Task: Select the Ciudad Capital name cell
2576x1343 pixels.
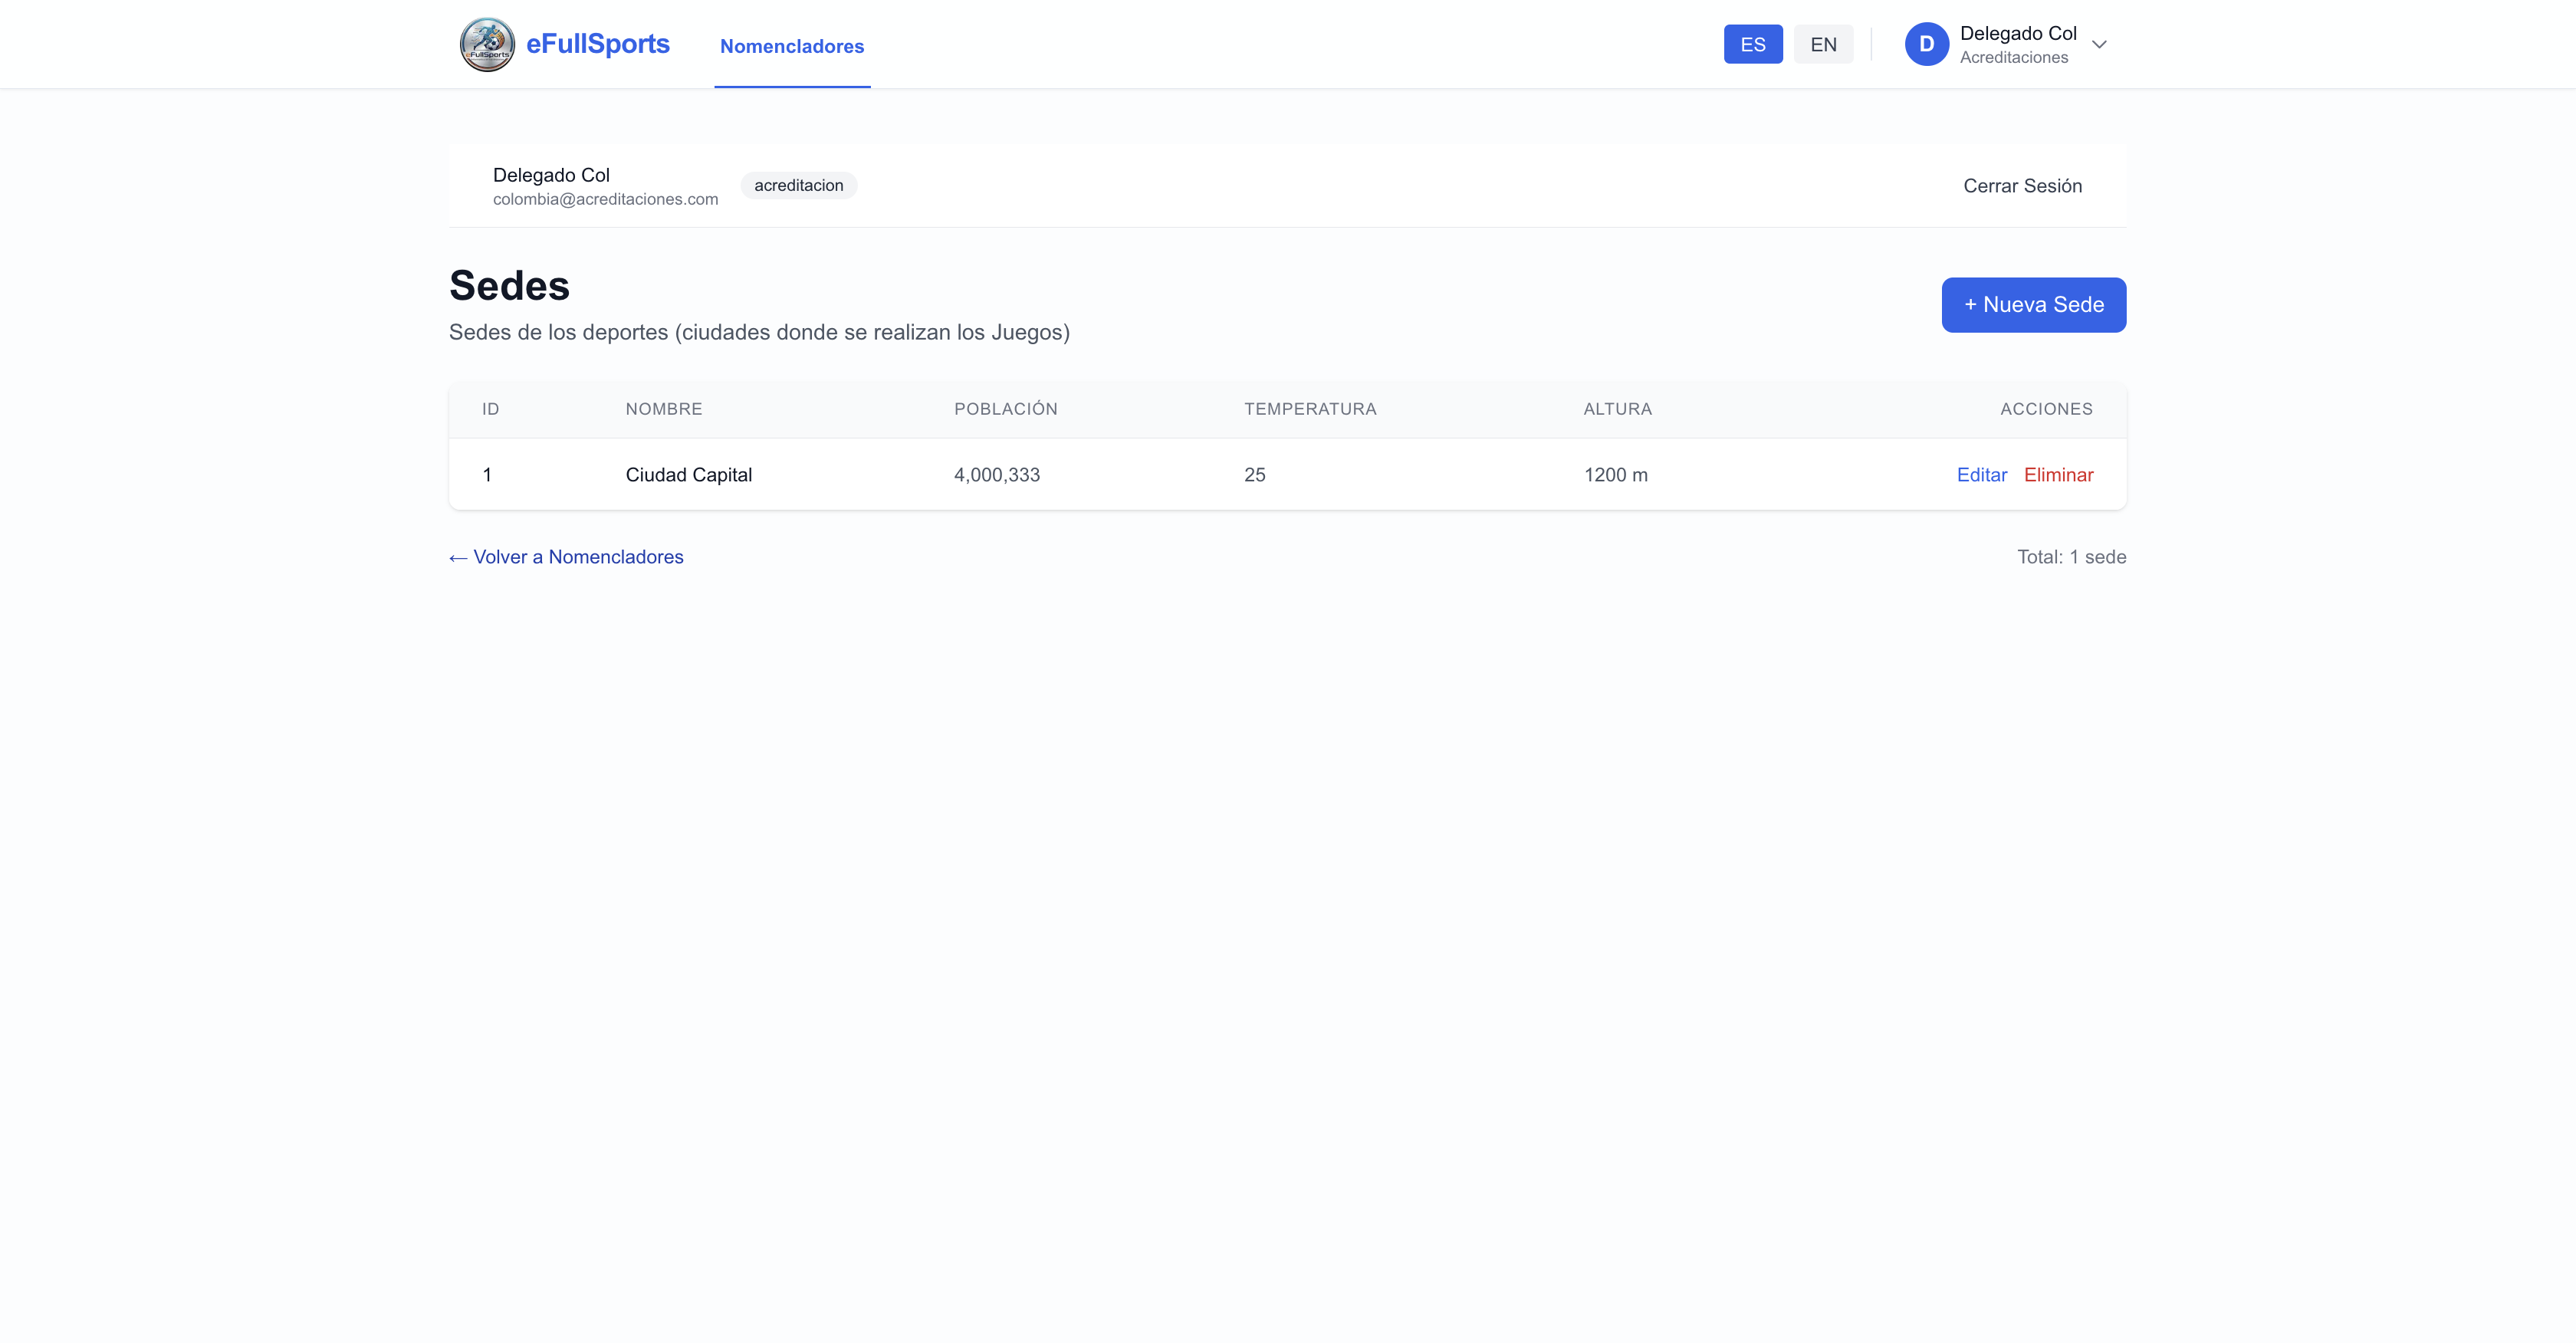Action: (x=688, y=475)
